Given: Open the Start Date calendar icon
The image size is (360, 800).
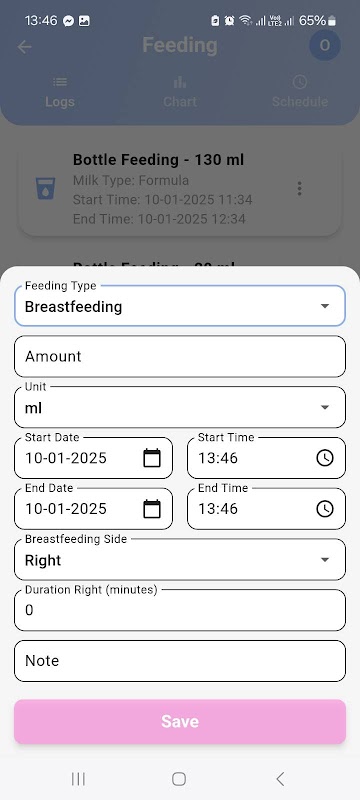Looking at the screenshot, I should 152,458.
